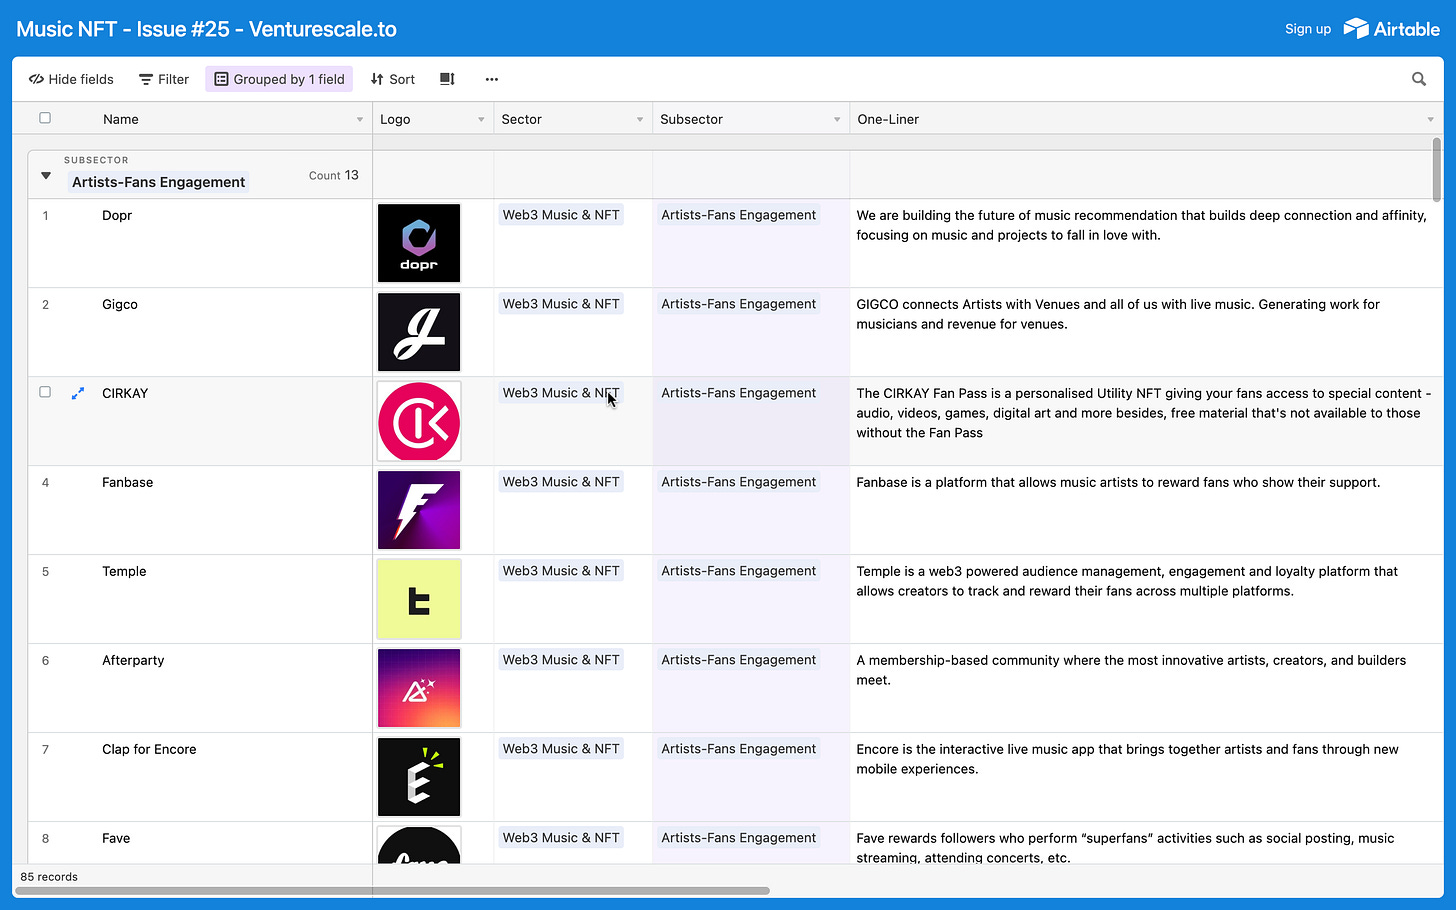Open Grouped by 1 field settings
Image resolution: width=1456 pixels, height=910 pixels.
tap(279, 79)
